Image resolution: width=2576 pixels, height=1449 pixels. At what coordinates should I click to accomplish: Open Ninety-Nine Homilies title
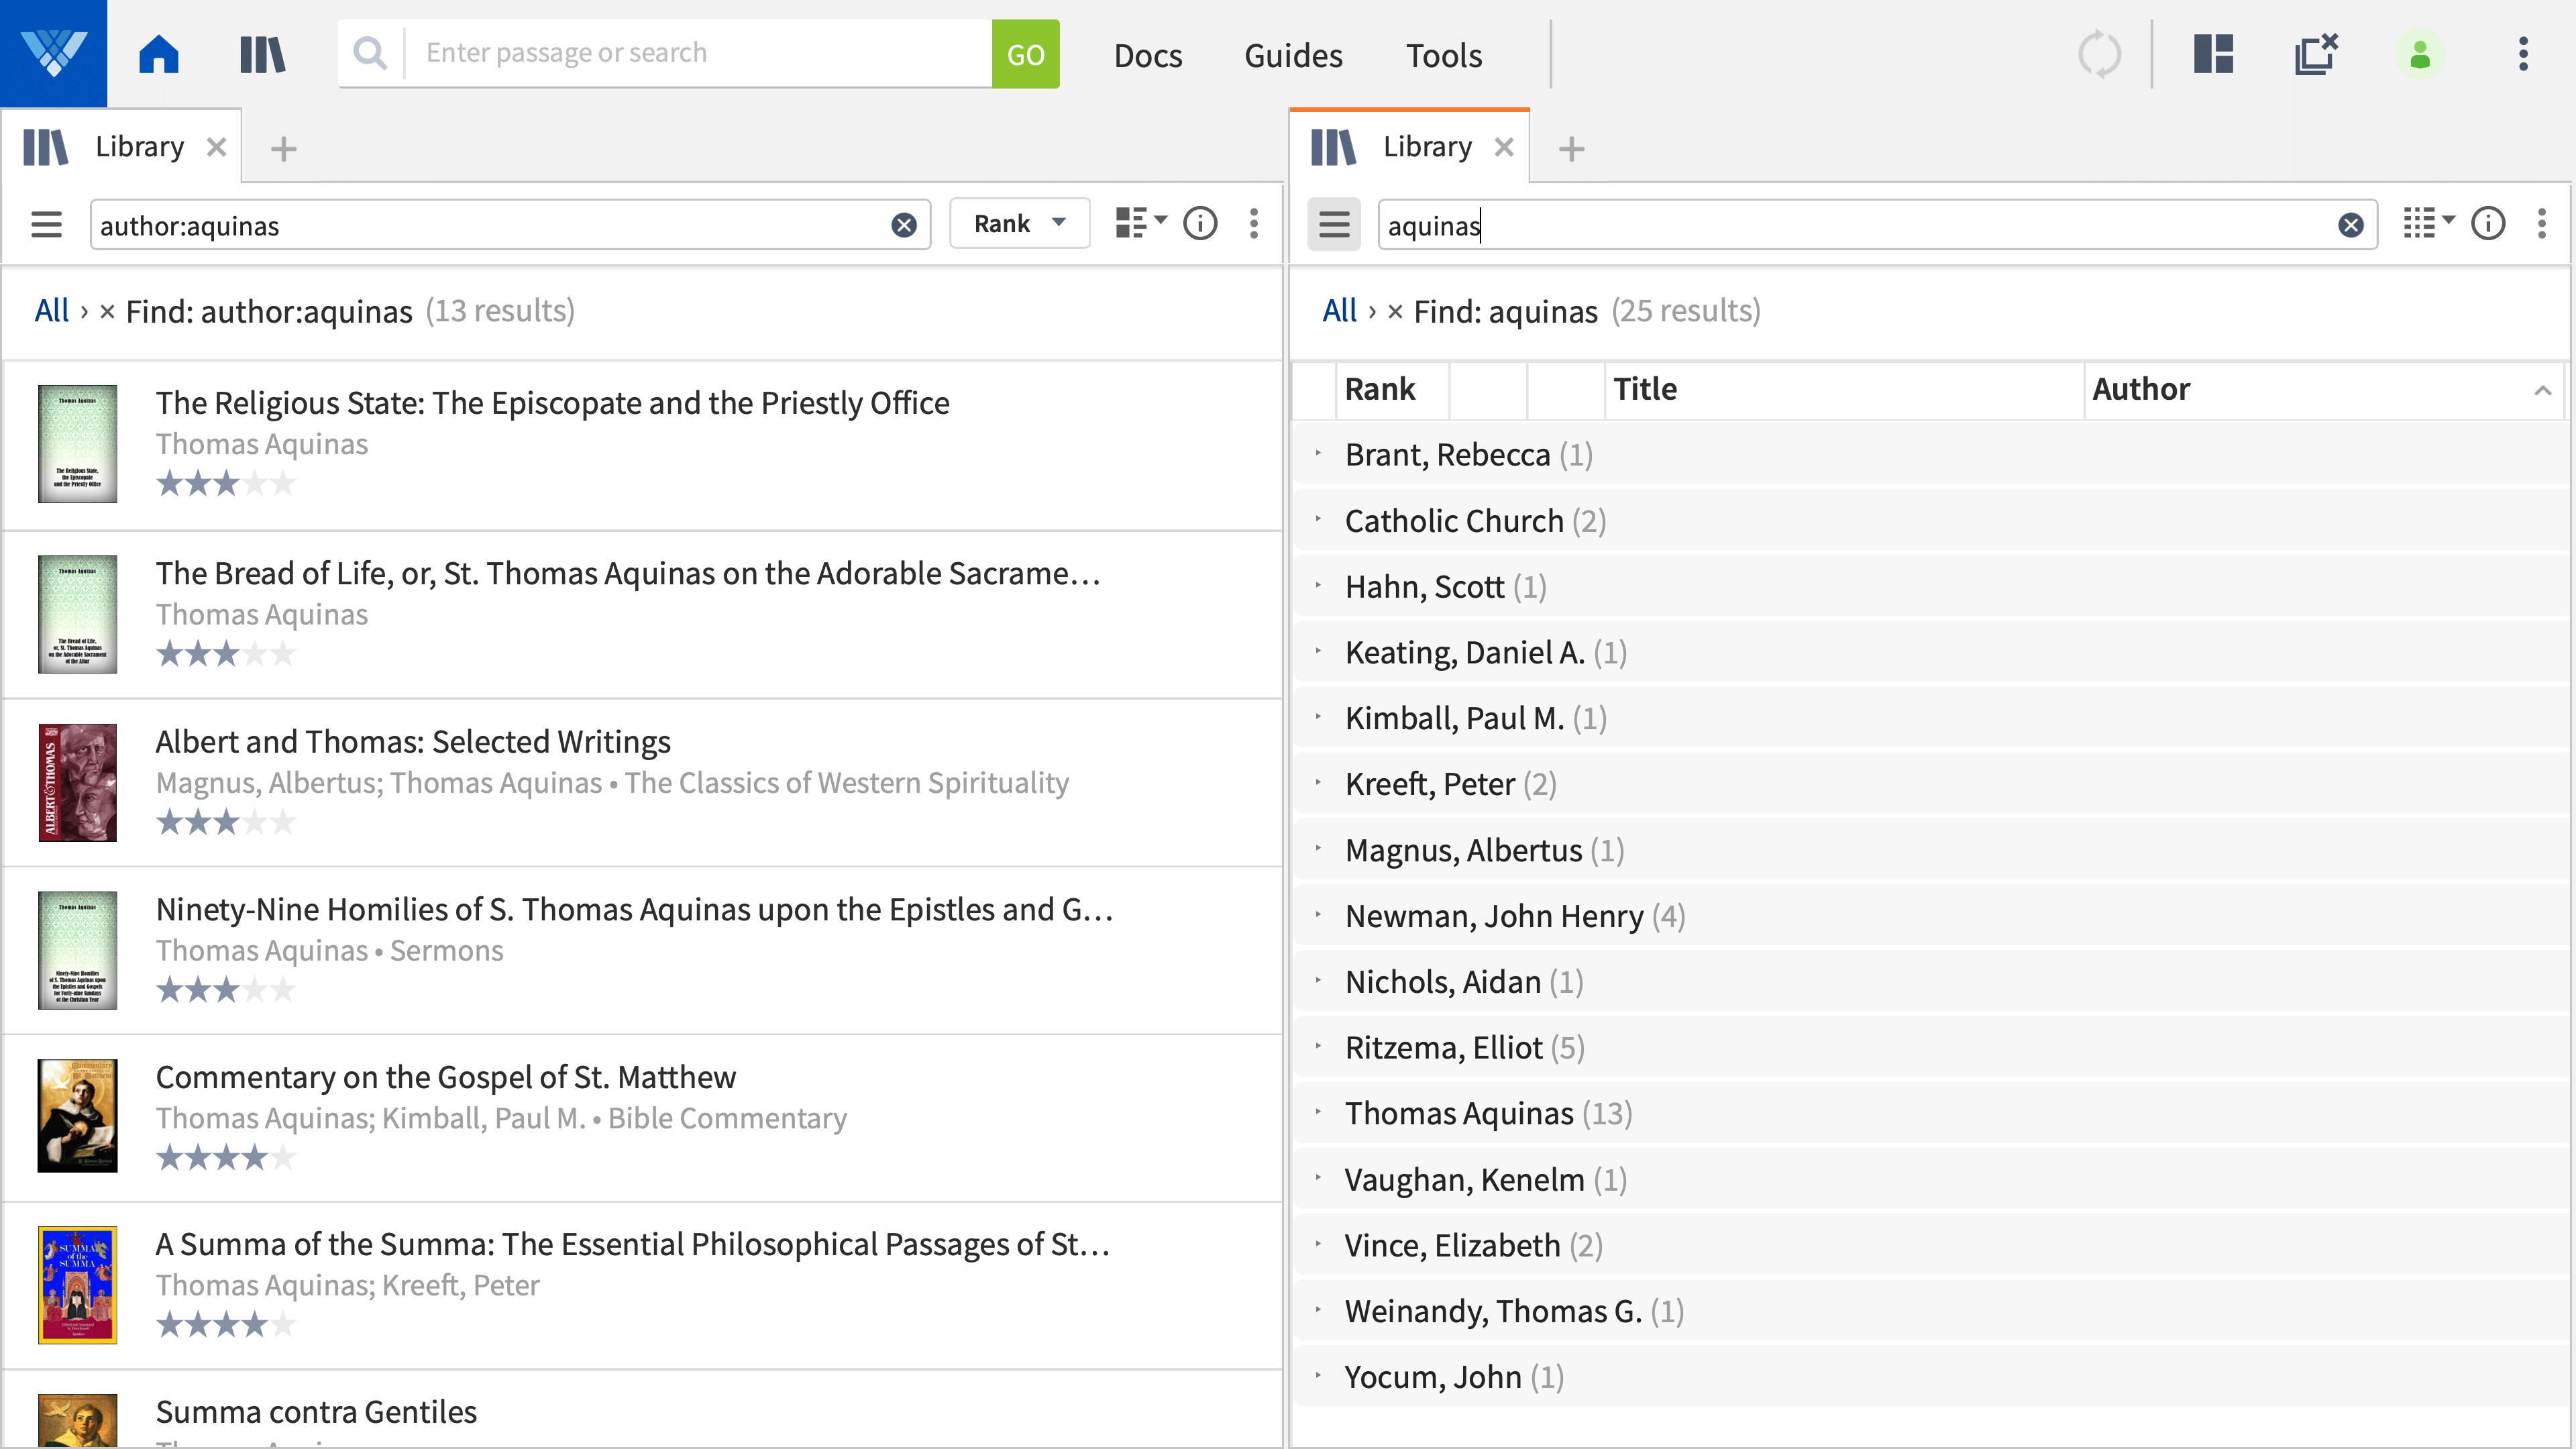click(x=634, y=909)
